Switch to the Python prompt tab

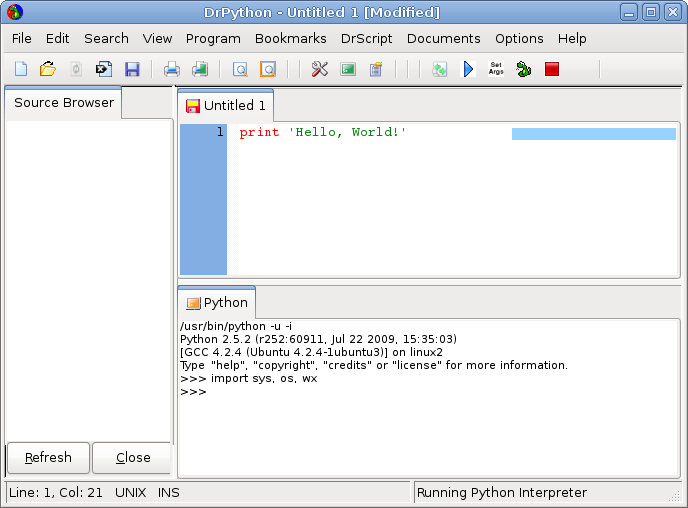(217, 303)
